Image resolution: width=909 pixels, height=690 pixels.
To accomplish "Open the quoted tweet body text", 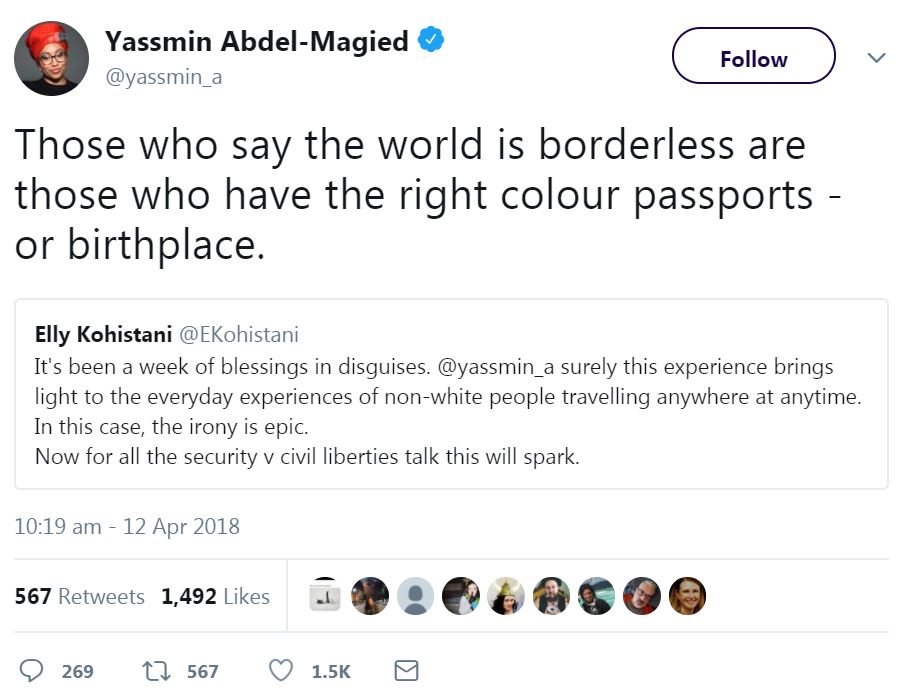I will tap(447, 412).
